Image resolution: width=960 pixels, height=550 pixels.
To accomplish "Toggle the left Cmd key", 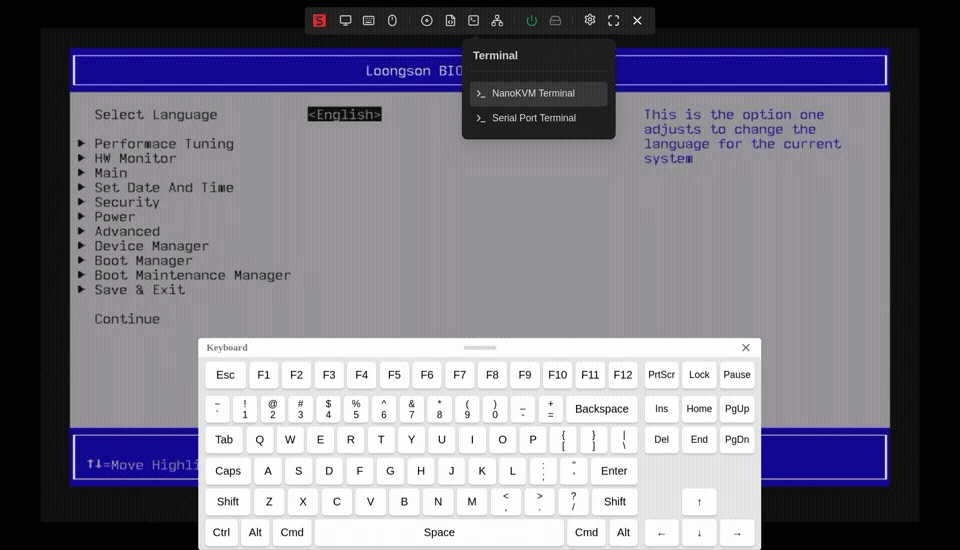I will 292,532.
